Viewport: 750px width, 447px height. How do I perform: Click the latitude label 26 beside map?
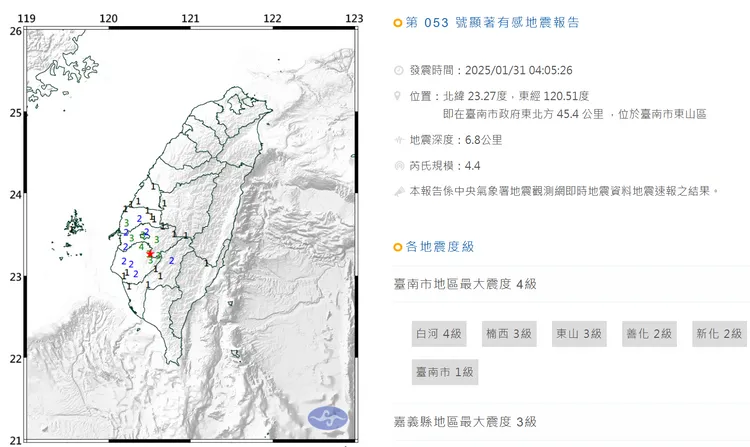click(x=15, y=31)
